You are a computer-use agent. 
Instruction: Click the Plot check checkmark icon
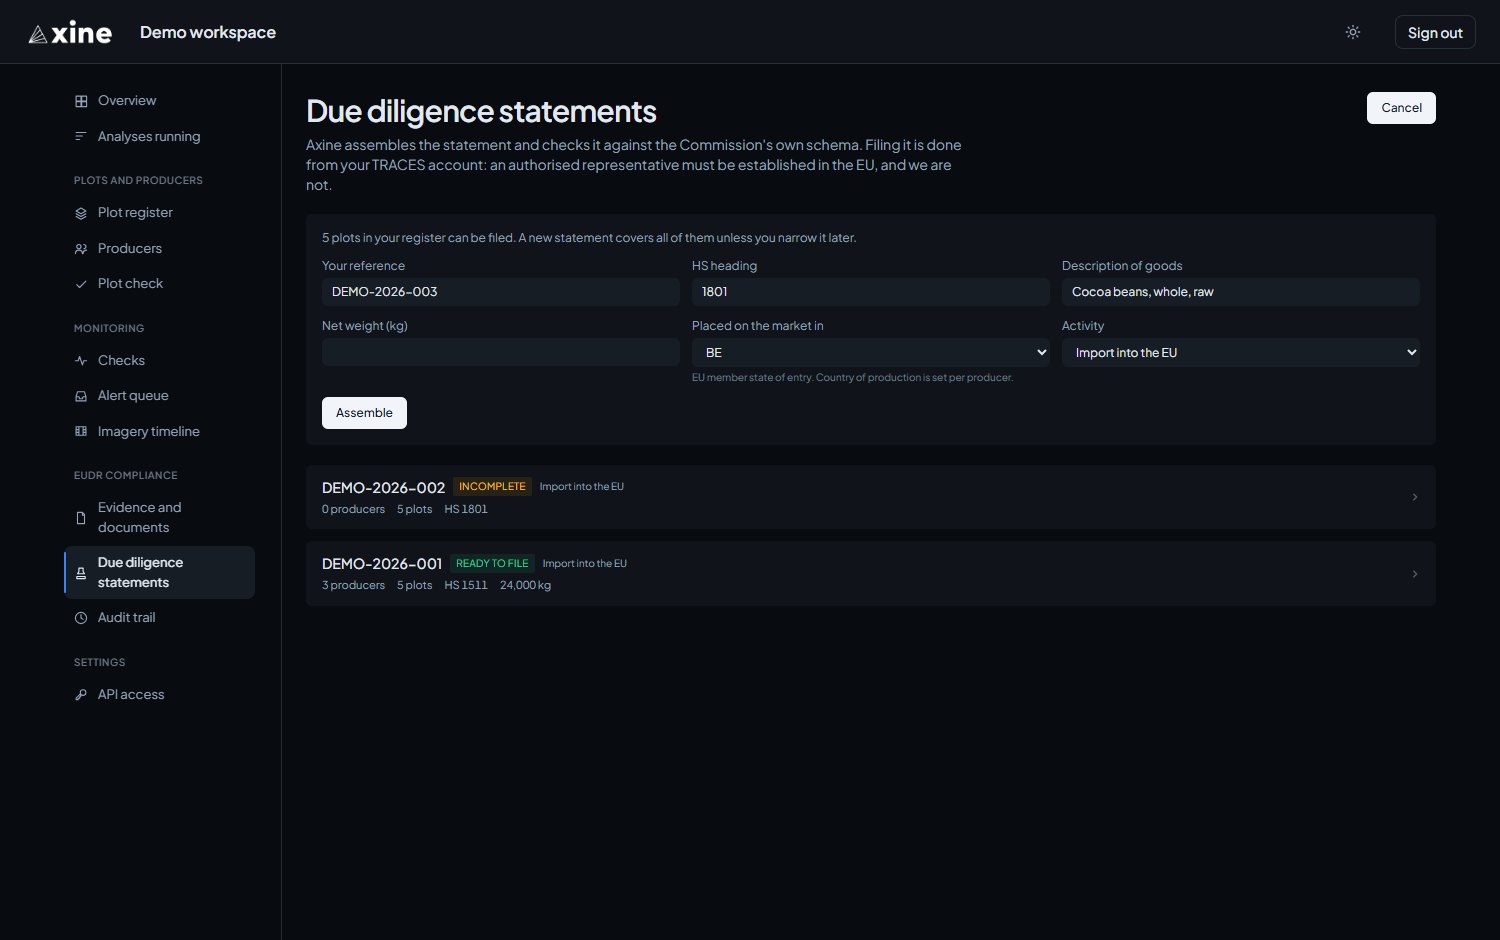pyautogui.click(x=81, y=284)
